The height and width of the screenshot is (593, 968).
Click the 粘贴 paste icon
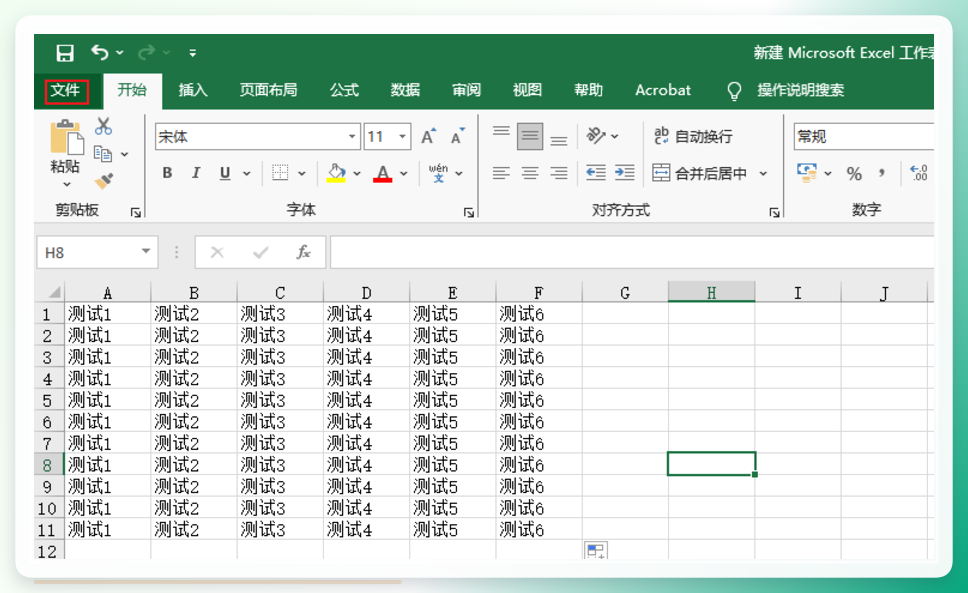(66, 137)
